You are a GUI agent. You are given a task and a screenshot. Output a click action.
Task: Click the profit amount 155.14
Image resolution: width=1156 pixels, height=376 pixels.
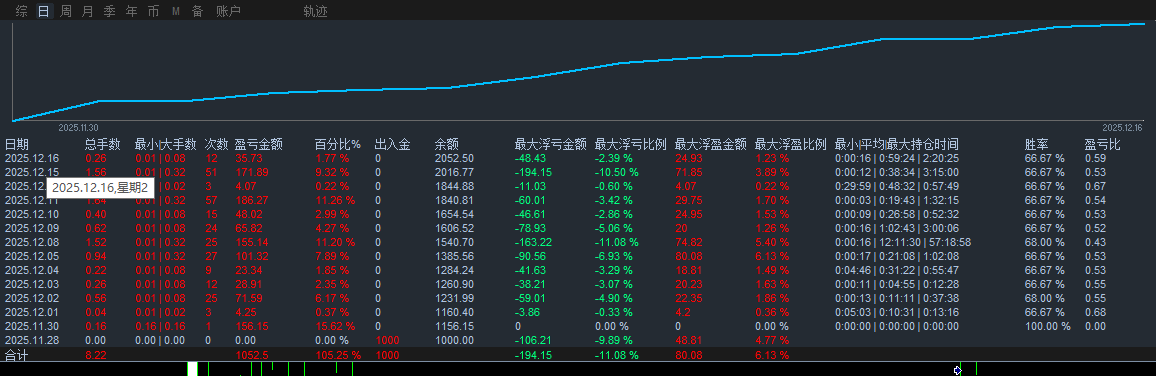(251, 242)
